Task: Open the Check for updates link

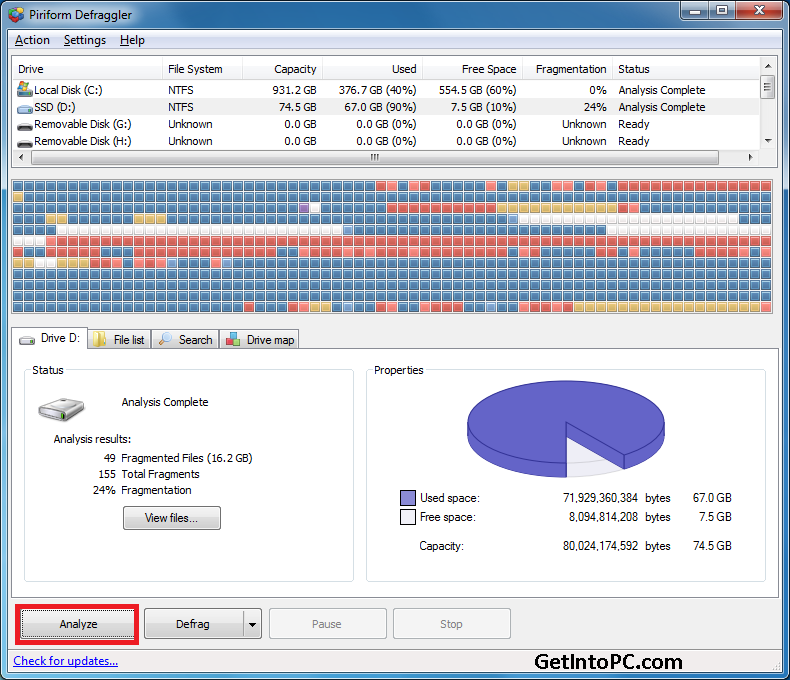Action: click(x=65, y=661)
